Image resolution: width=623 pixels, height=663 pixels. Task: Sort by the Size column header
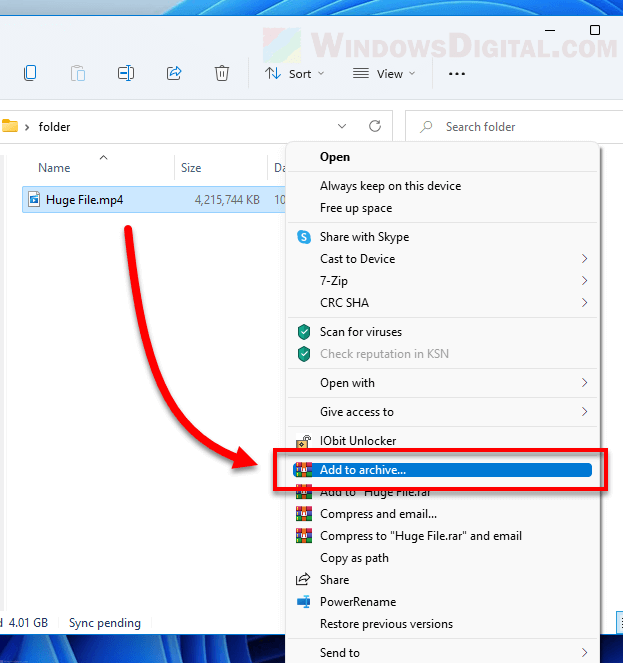point(191,168)
